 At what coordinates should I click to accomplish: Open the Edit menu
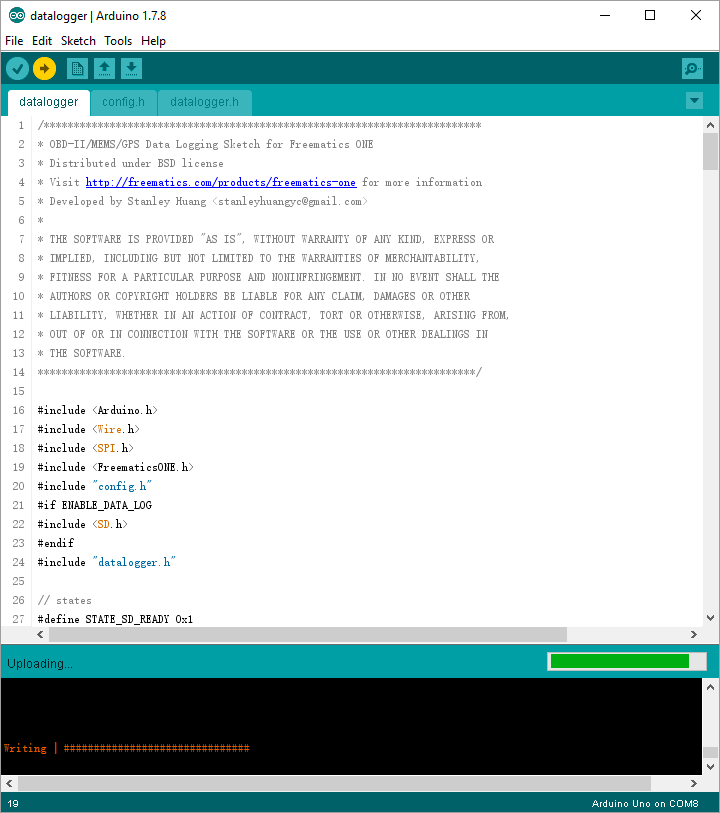[42, 41]
